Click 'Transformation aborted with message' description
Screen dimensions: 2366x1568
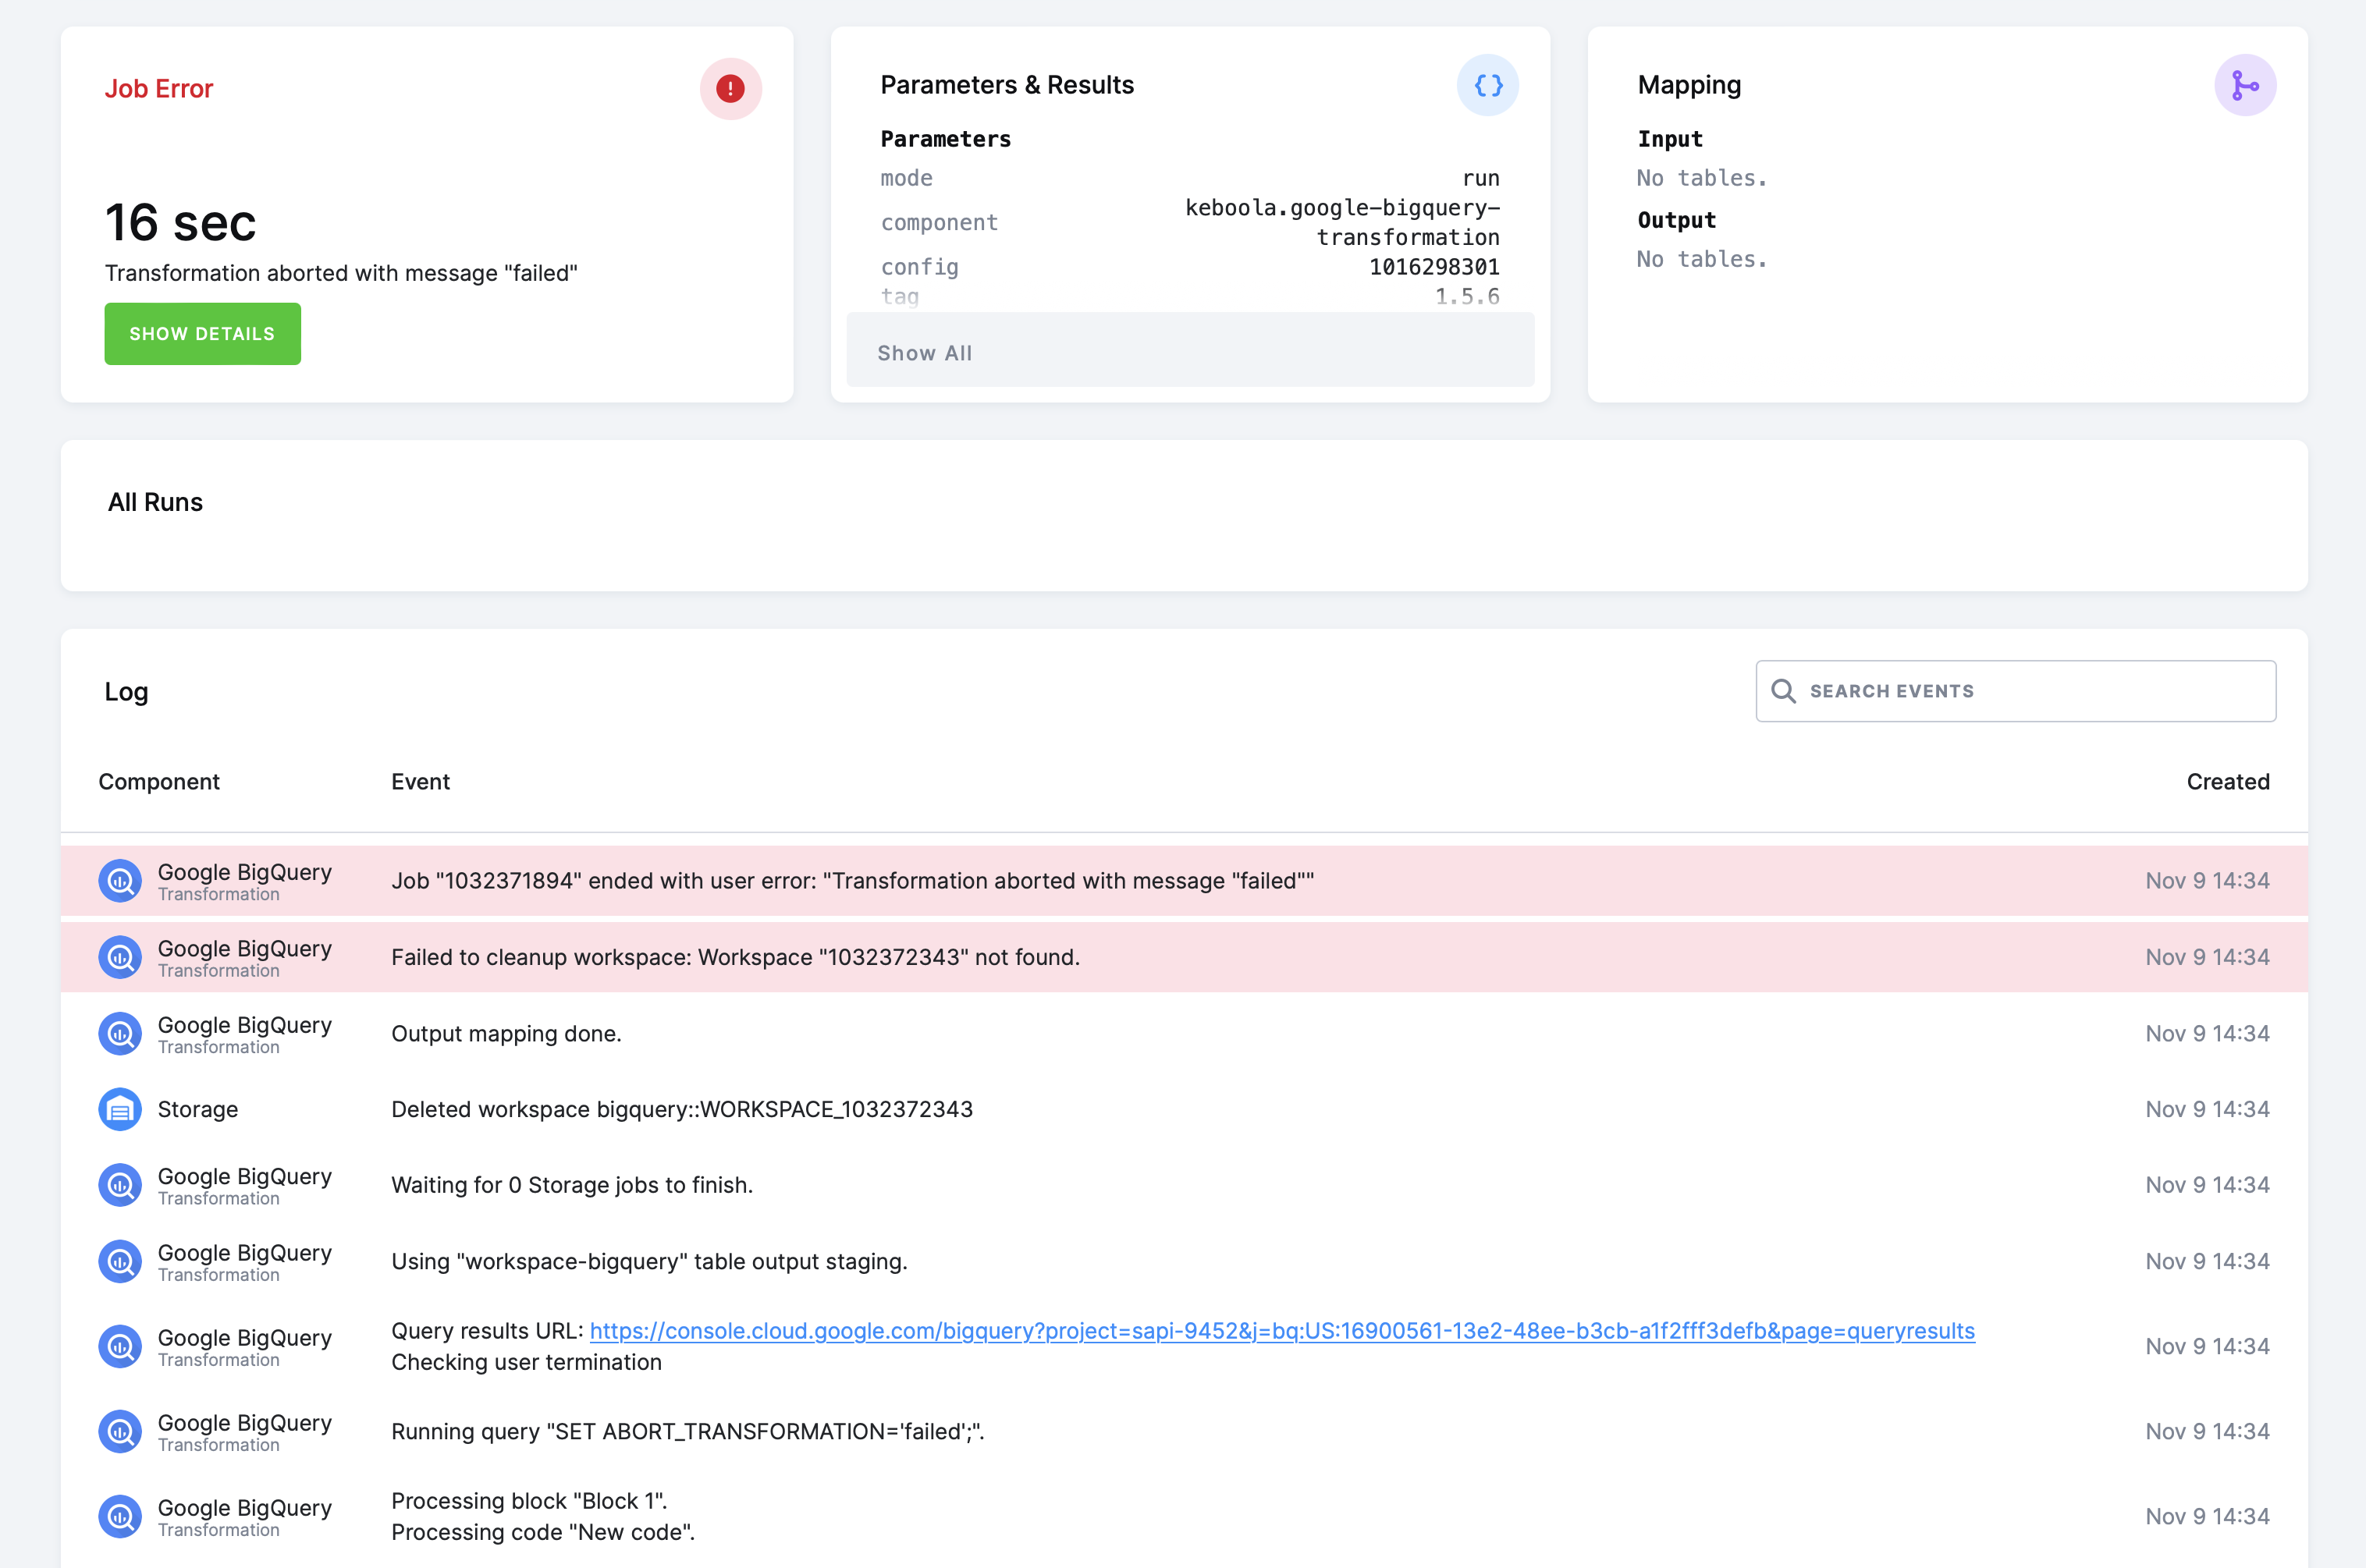point(341,273)
